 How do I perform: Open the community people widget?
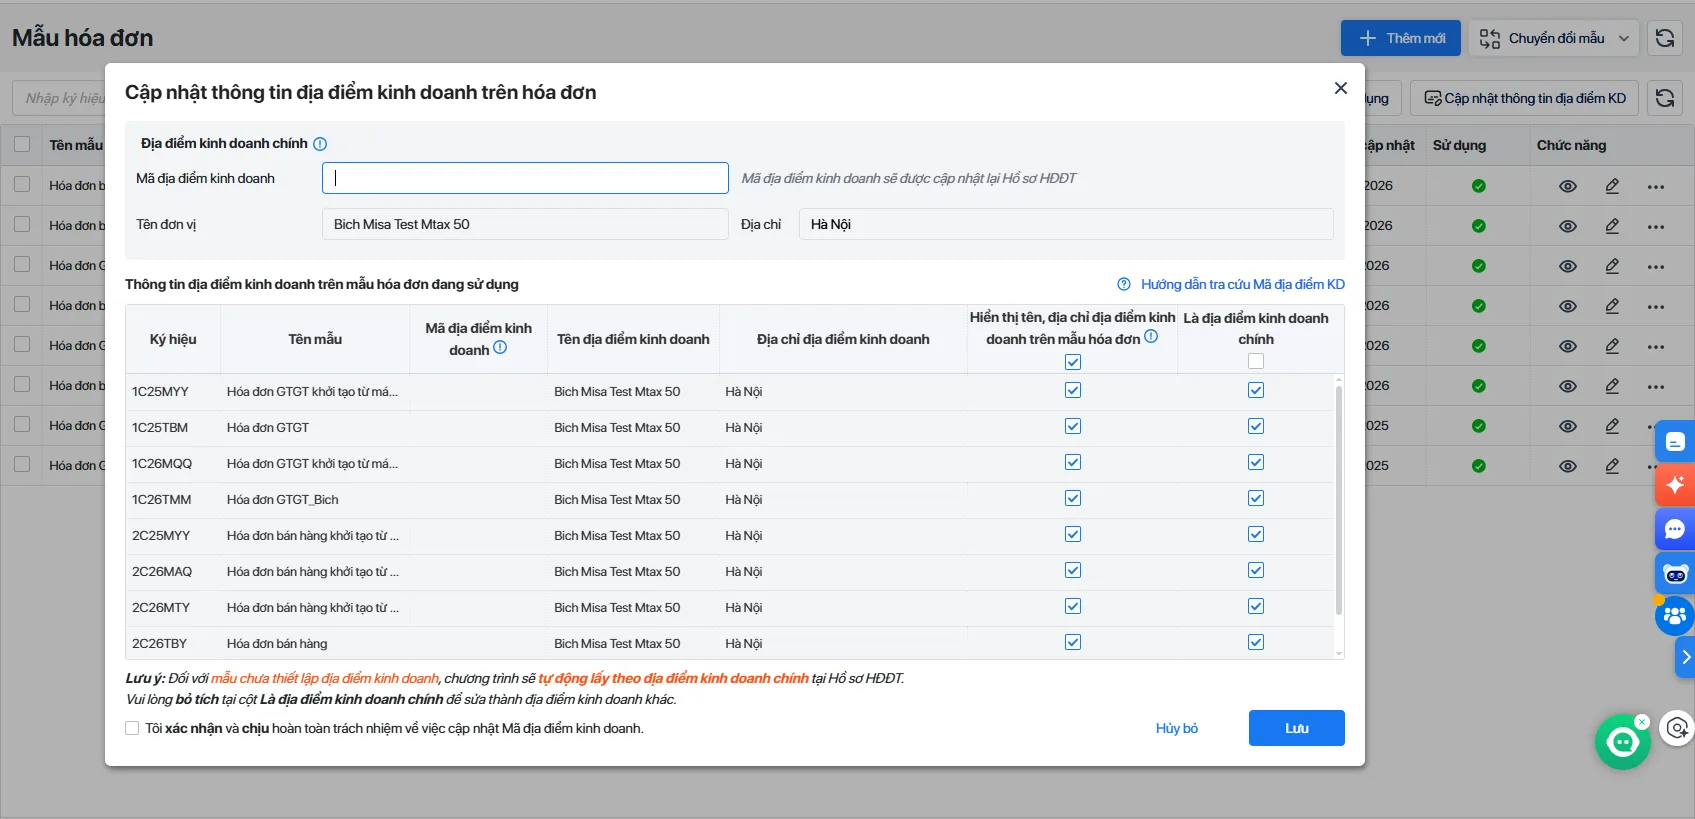(1675, 616)
